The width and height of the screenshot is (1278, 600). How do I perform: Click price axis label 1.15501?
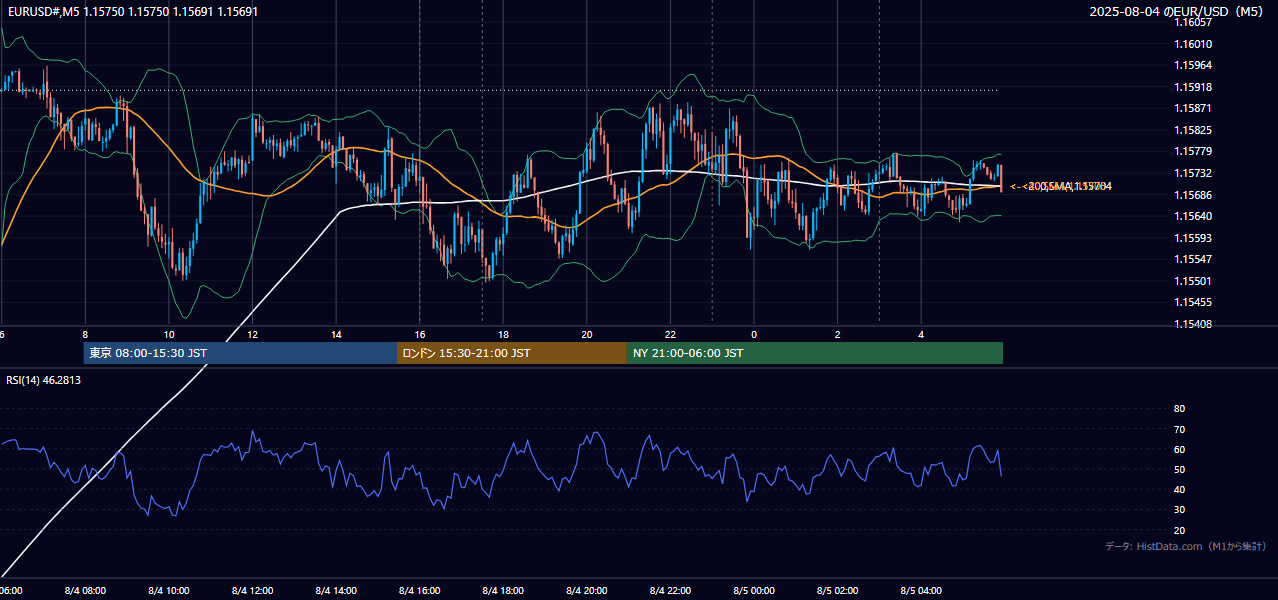1192,281
